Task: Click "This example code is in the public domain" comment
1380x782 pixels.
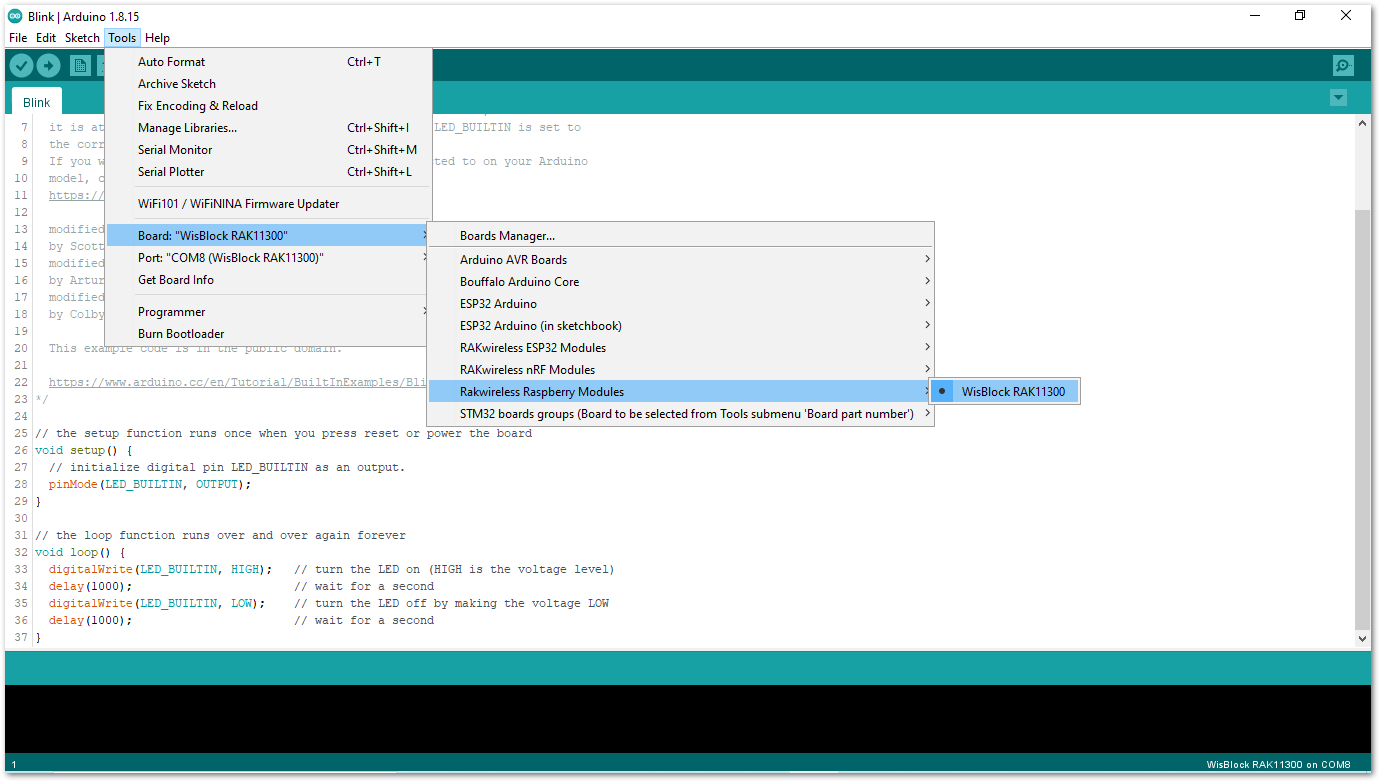Action: pos(195,348)
